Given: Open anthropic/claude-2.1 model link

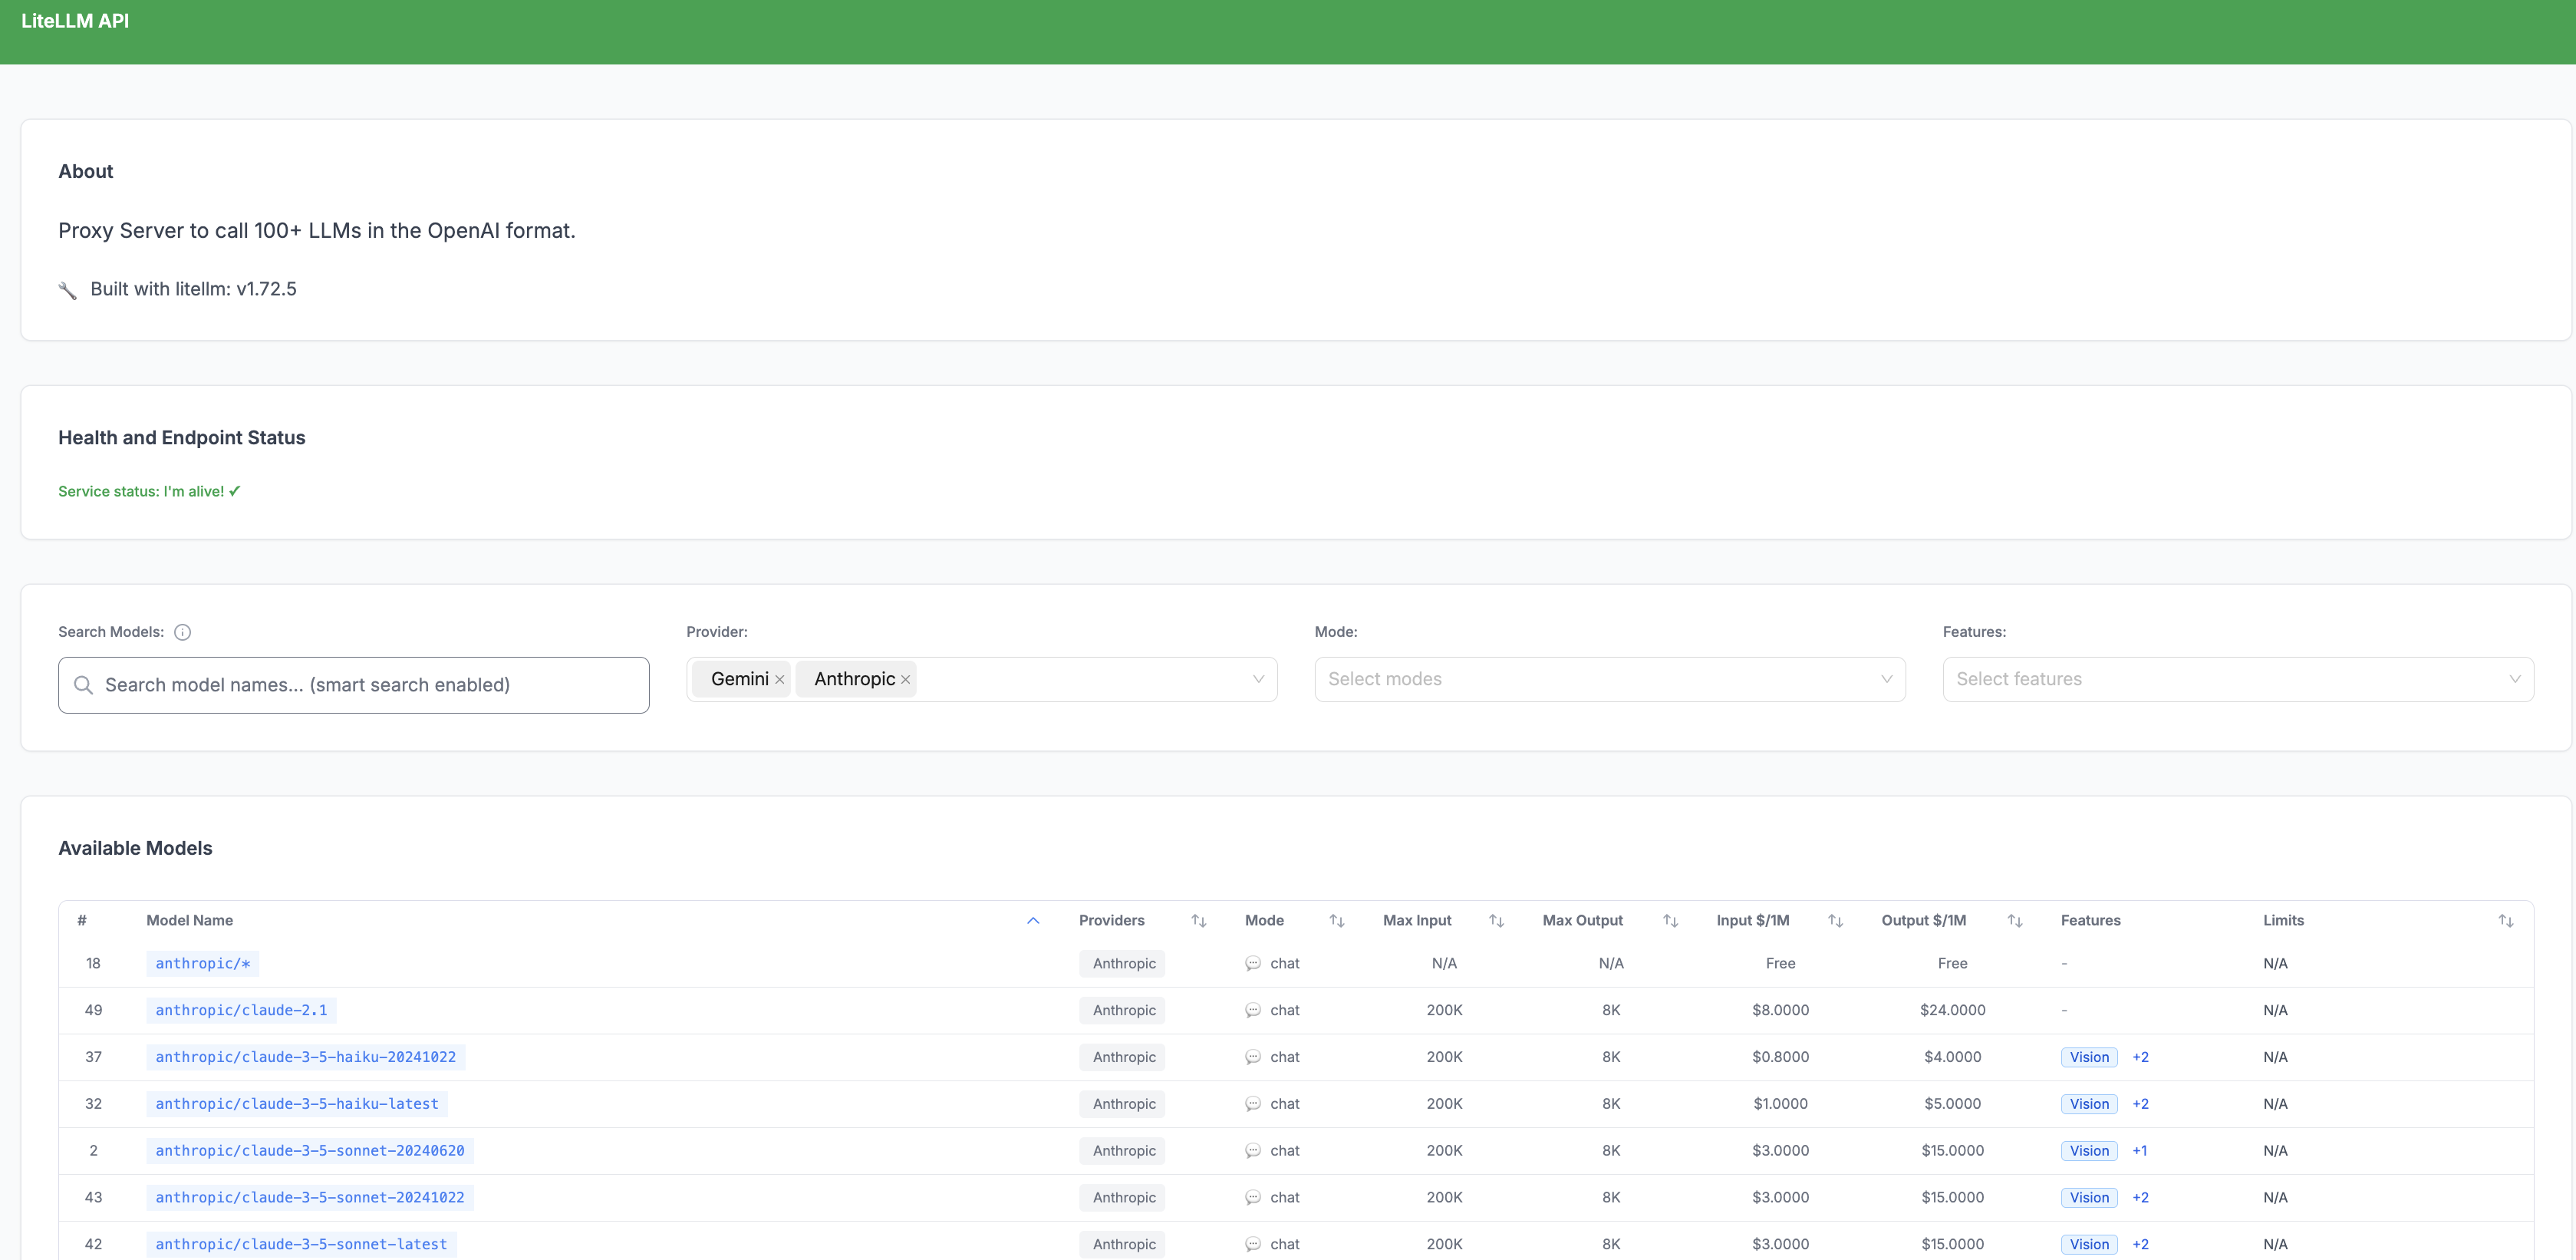Looking at the screenshot, I should pyautogui.click(x=241, y=1010).
